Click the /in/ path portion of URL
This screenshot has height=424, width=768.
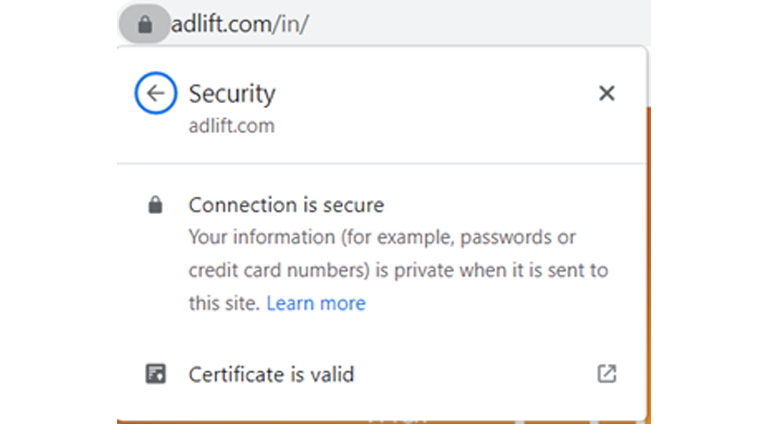pos(291,24)
